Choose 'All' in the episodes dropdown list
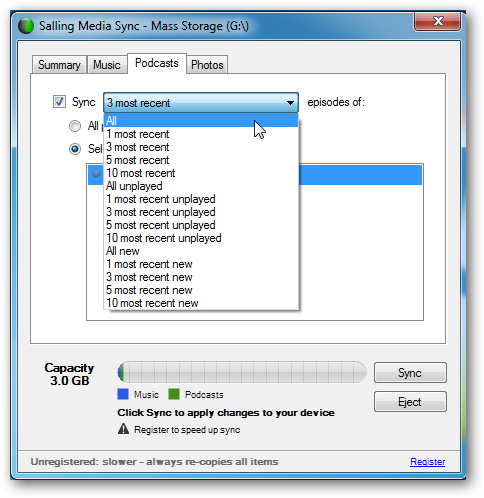The image size is (484, 498). tap(201, 120)
